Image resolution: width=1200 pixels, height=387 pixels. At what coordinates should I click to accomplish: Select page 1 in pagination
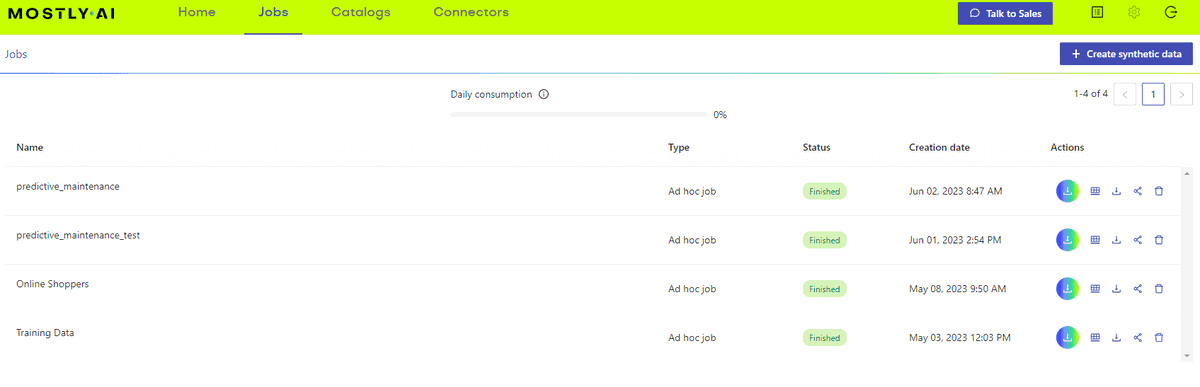[x=1153, y=95]
